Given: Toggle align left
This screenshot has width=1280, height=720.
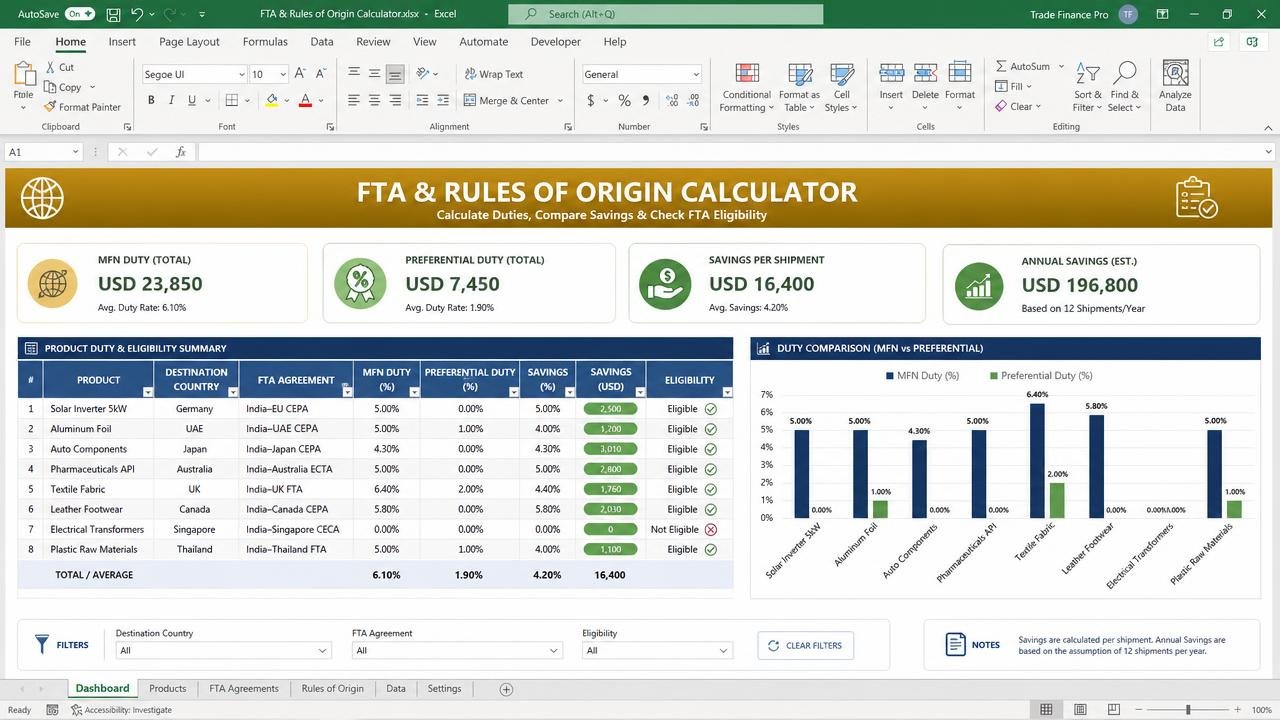Looking at the screenshot, I should pos(353,100).
